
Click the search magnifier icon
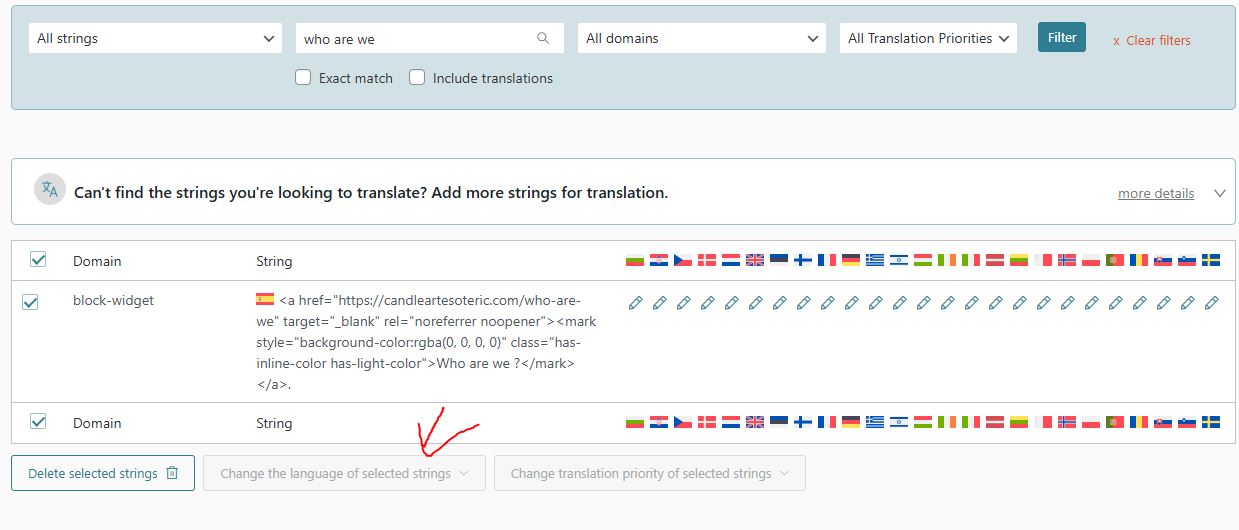pos(543,39)
